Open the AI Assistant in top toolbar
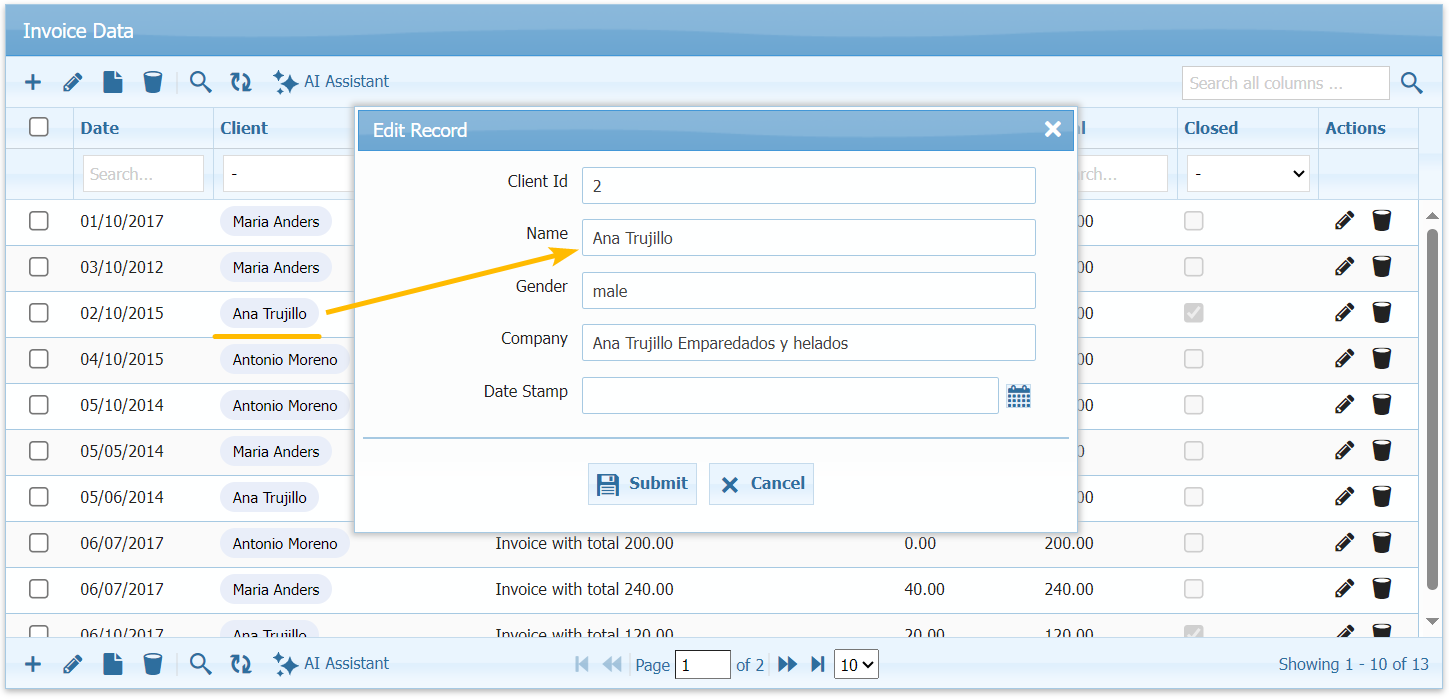The width and height of the screenshot is (1449, 700). click(332, 83)
